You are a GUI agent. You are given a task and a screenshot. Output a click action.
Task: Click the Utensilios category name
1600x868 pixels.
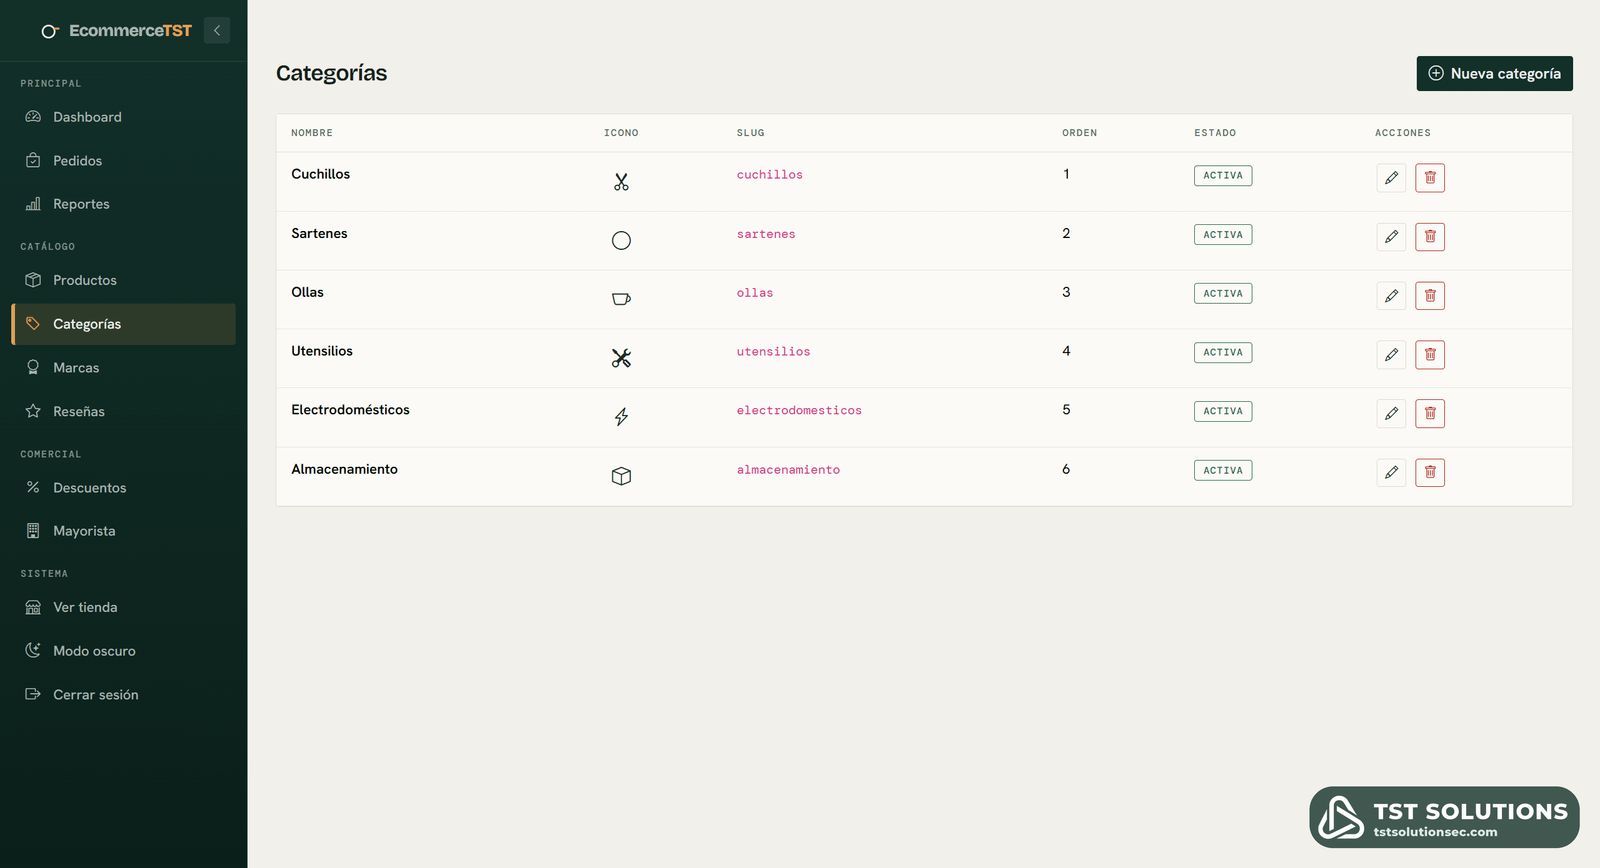pos(322,351)
